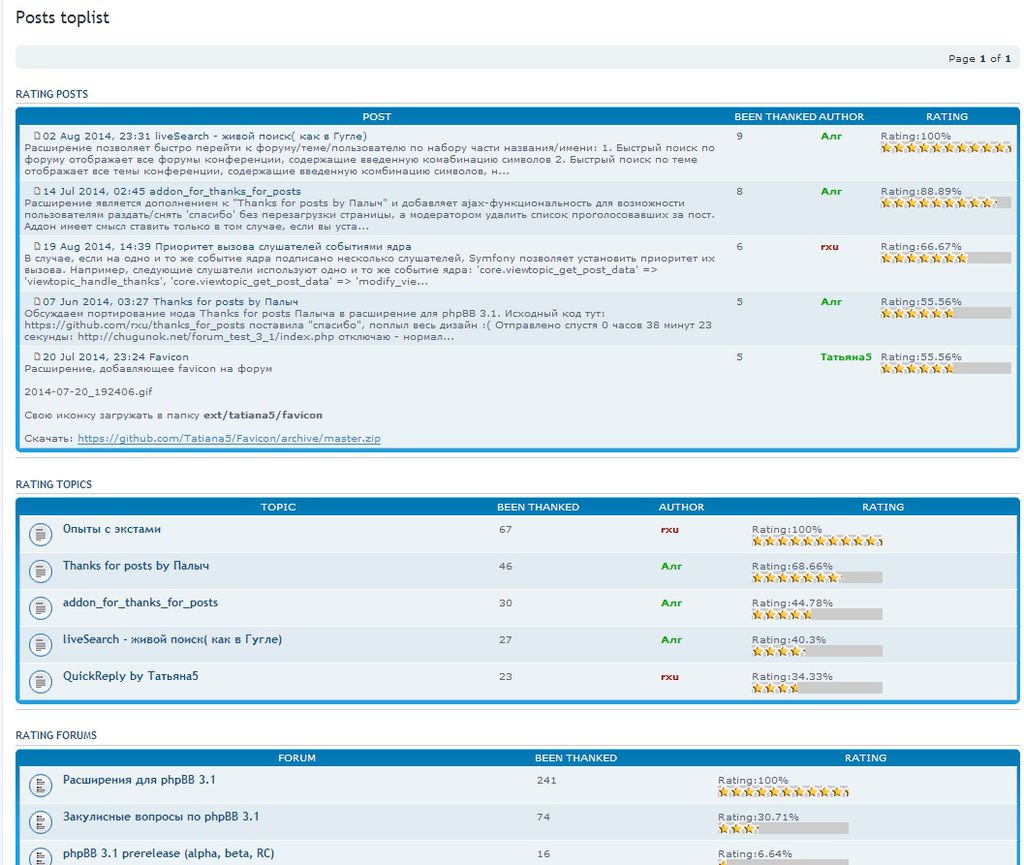The image size is (1024, 865).
Task: Open topic QuickReply by Татьяна5
Action: 131,676
